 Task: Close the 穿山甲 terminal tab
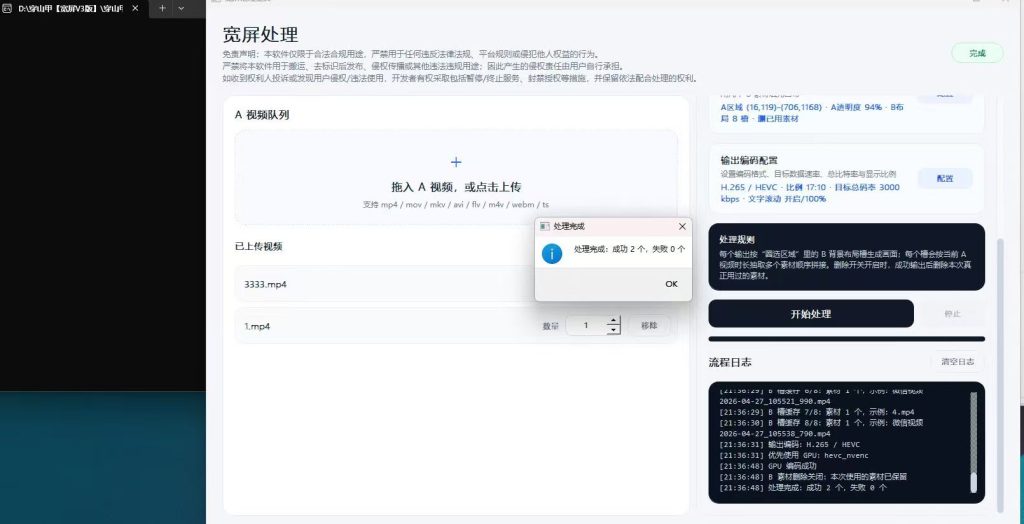(x=135, y=8)
